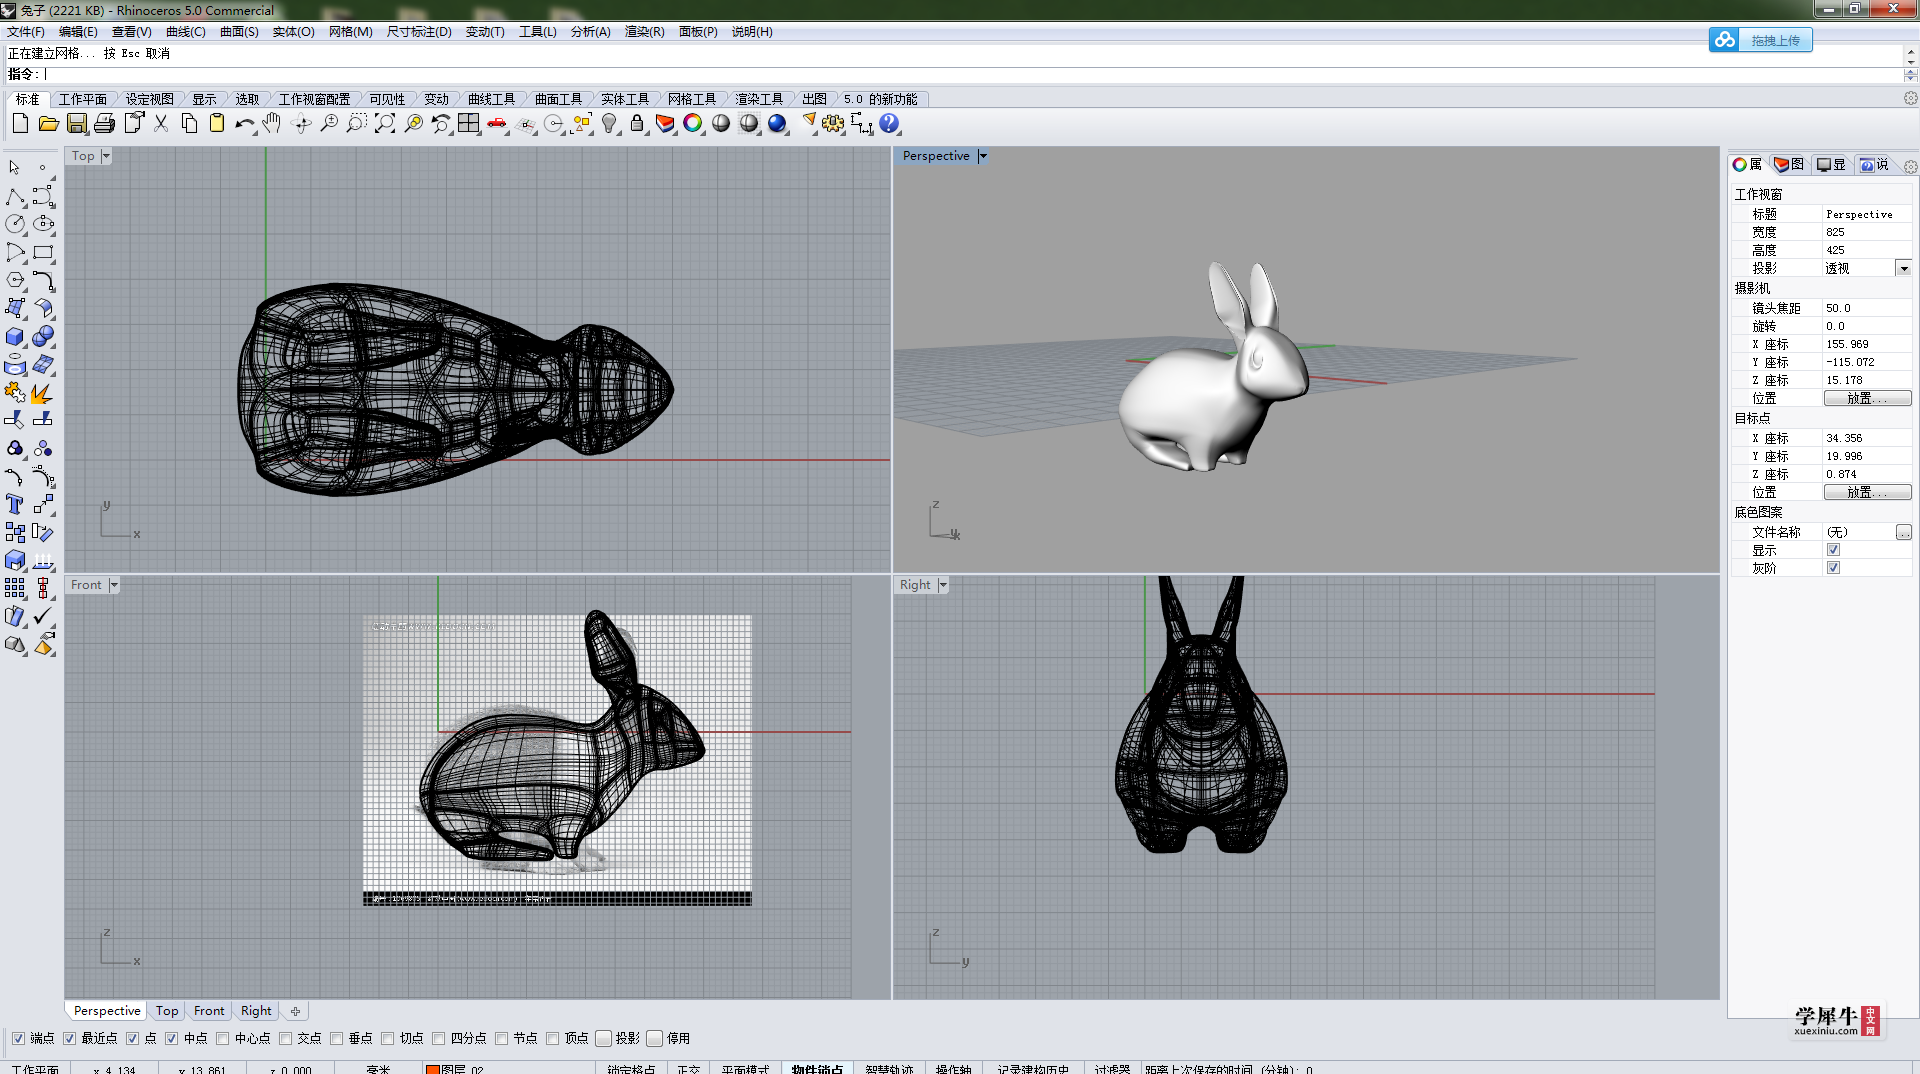
Task: Select the Rotate view tool
Action: tap(301, 124)
